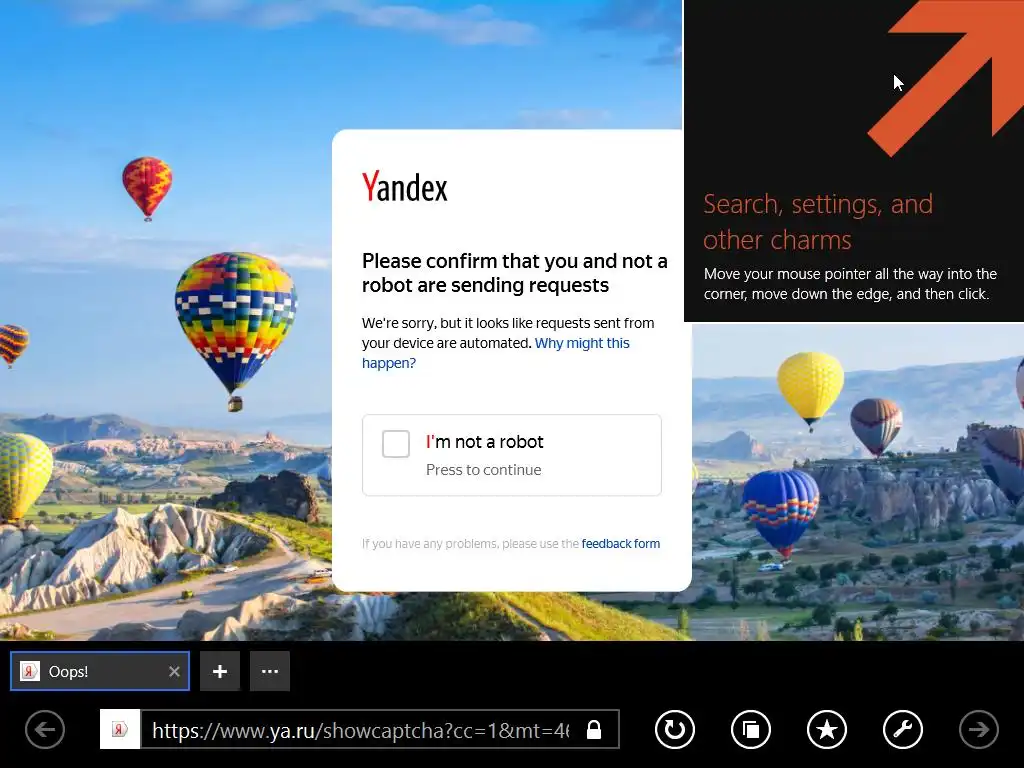1024x768 pixels.
Task: Reload the page using the refresh icon
Action: click(x=675, y=729)
